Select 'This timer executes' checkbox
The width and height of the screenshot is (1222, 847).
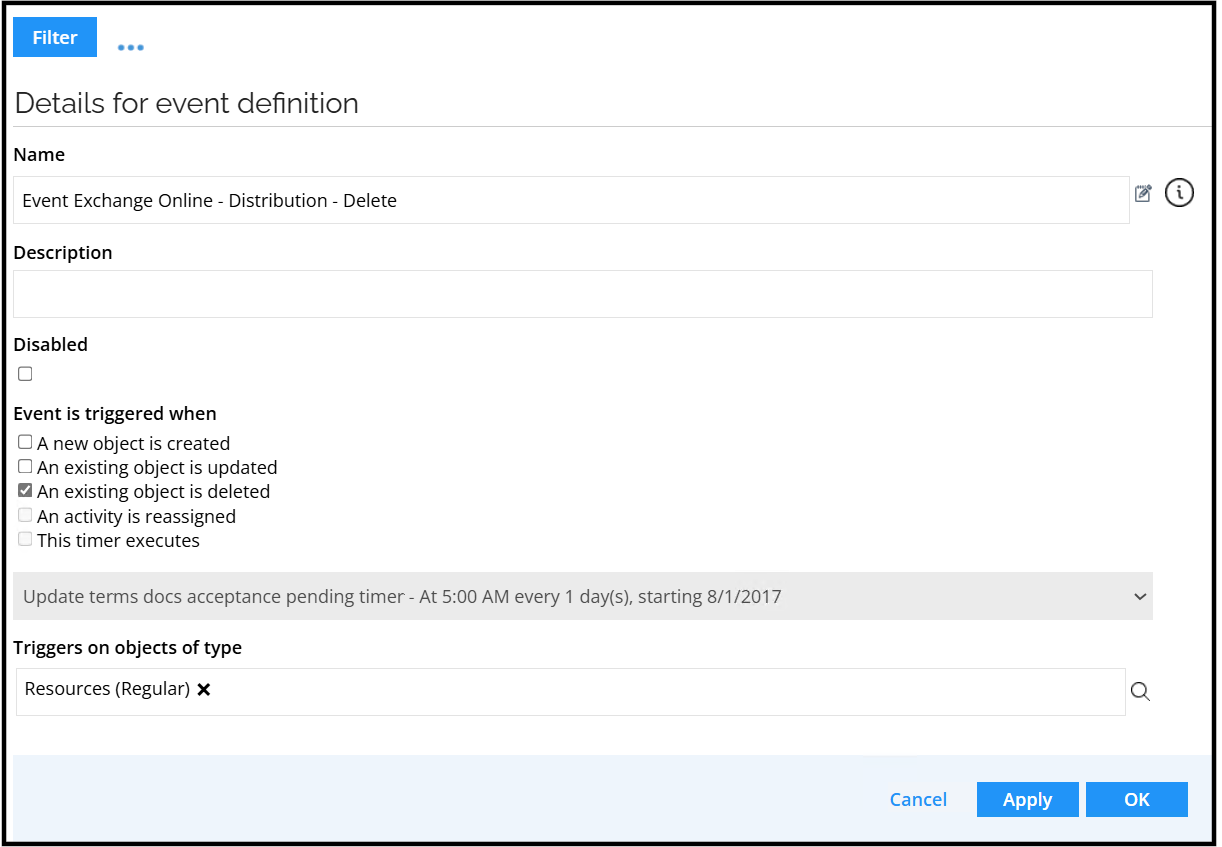[25, 539]
